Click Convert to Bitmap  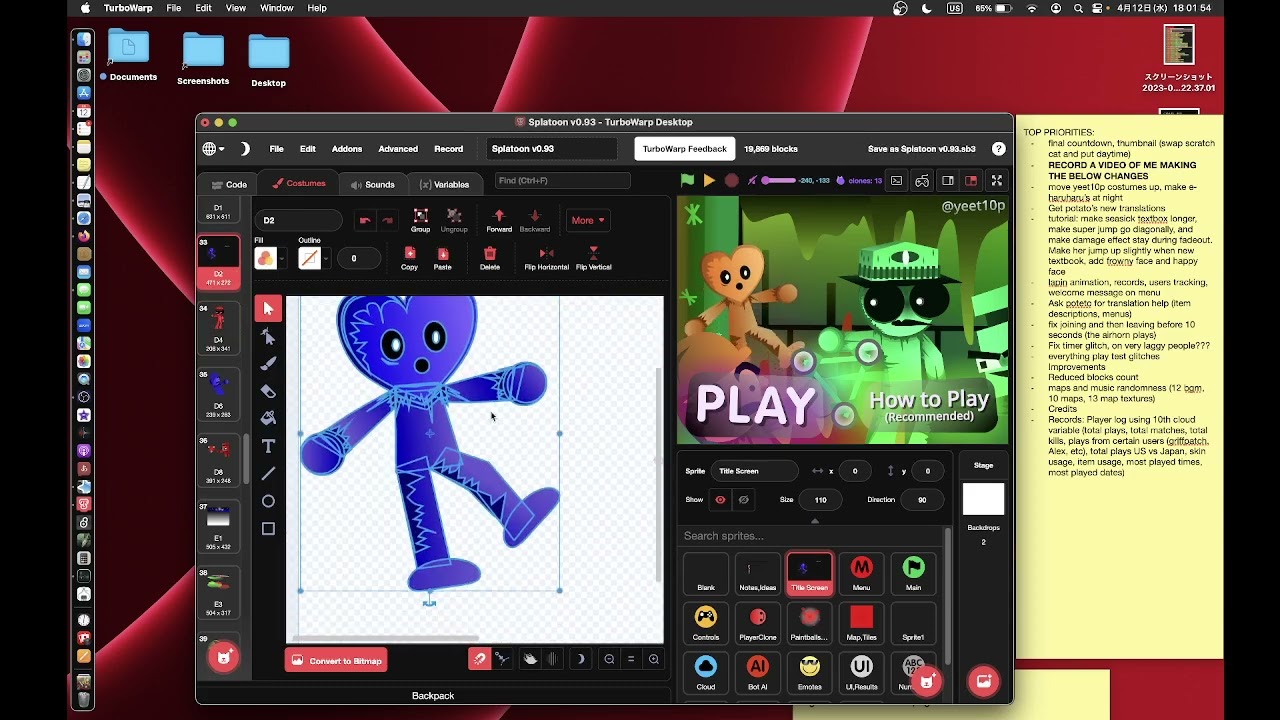tap(336, 661)
